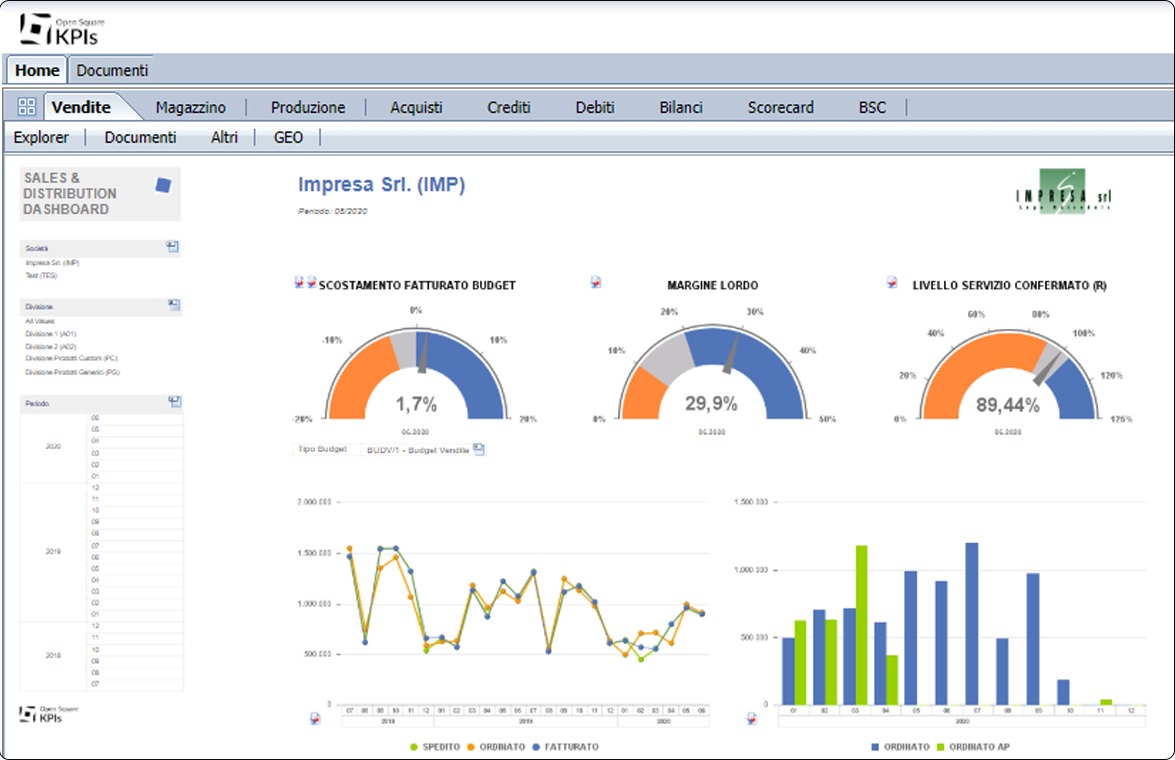Viewport: 1175px width, 760px height.
Task: Click the blue square icon in dashboard header
Action: tap(163, 185)
